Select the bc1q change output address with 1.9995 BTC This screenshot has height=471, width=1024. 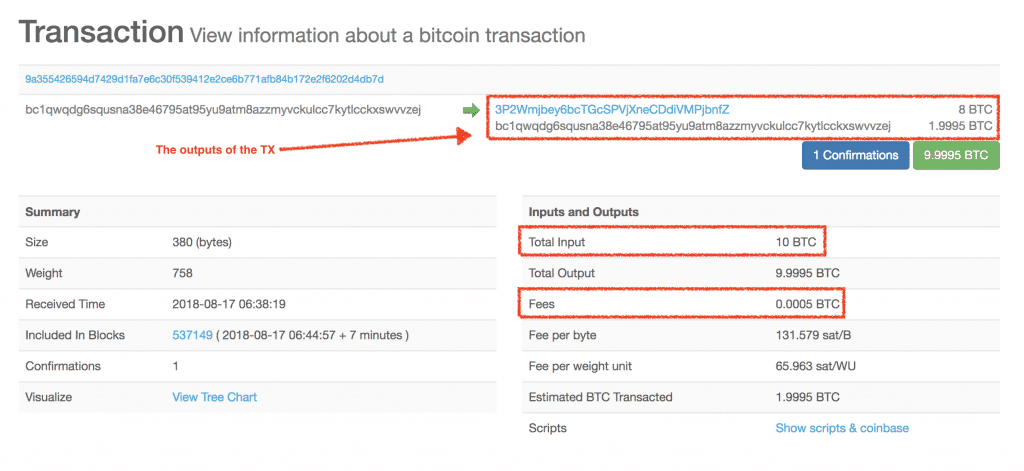(x=693, y=125)
